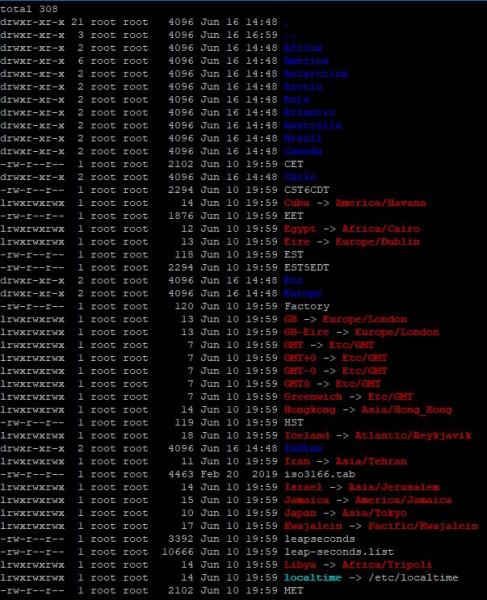487x600 pixels.
Task: Select the Europe directory name
Action: coord(303,293)
